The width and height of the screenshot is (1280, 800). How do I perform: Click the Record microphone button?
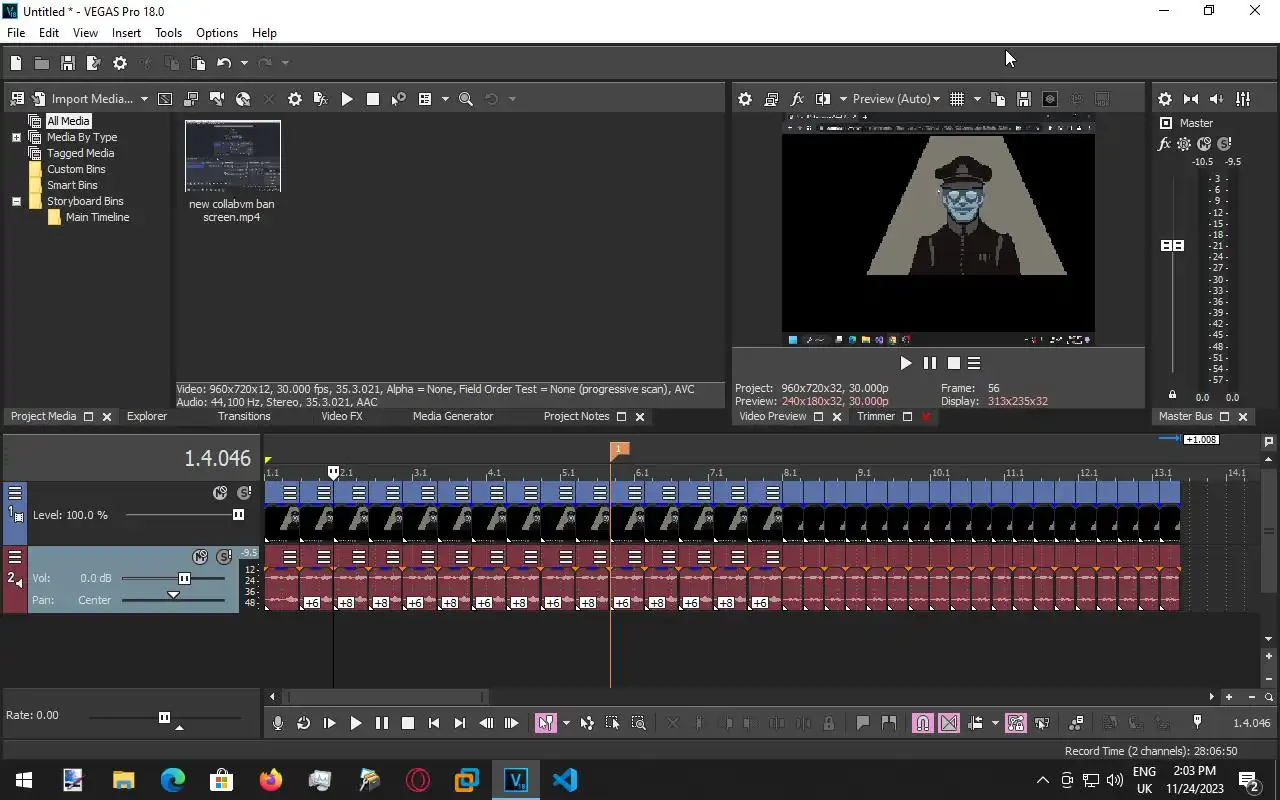278,723
